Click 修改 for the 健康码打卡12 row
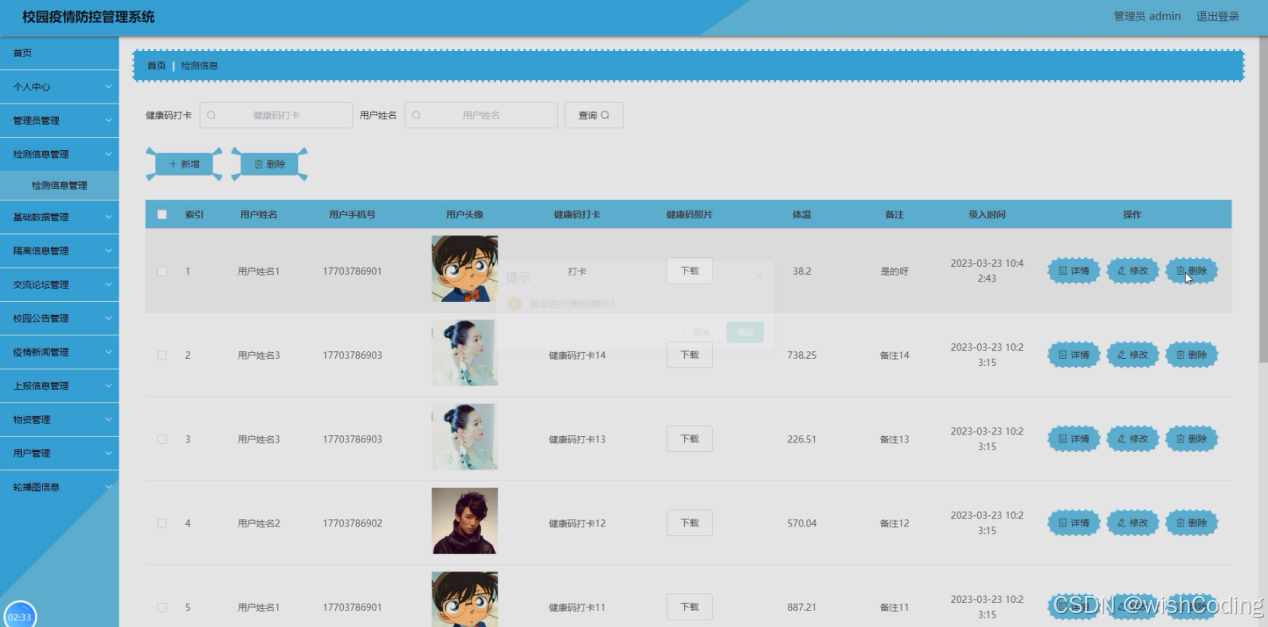This screenshot has height=627, width=1268. coord(1133,523)
